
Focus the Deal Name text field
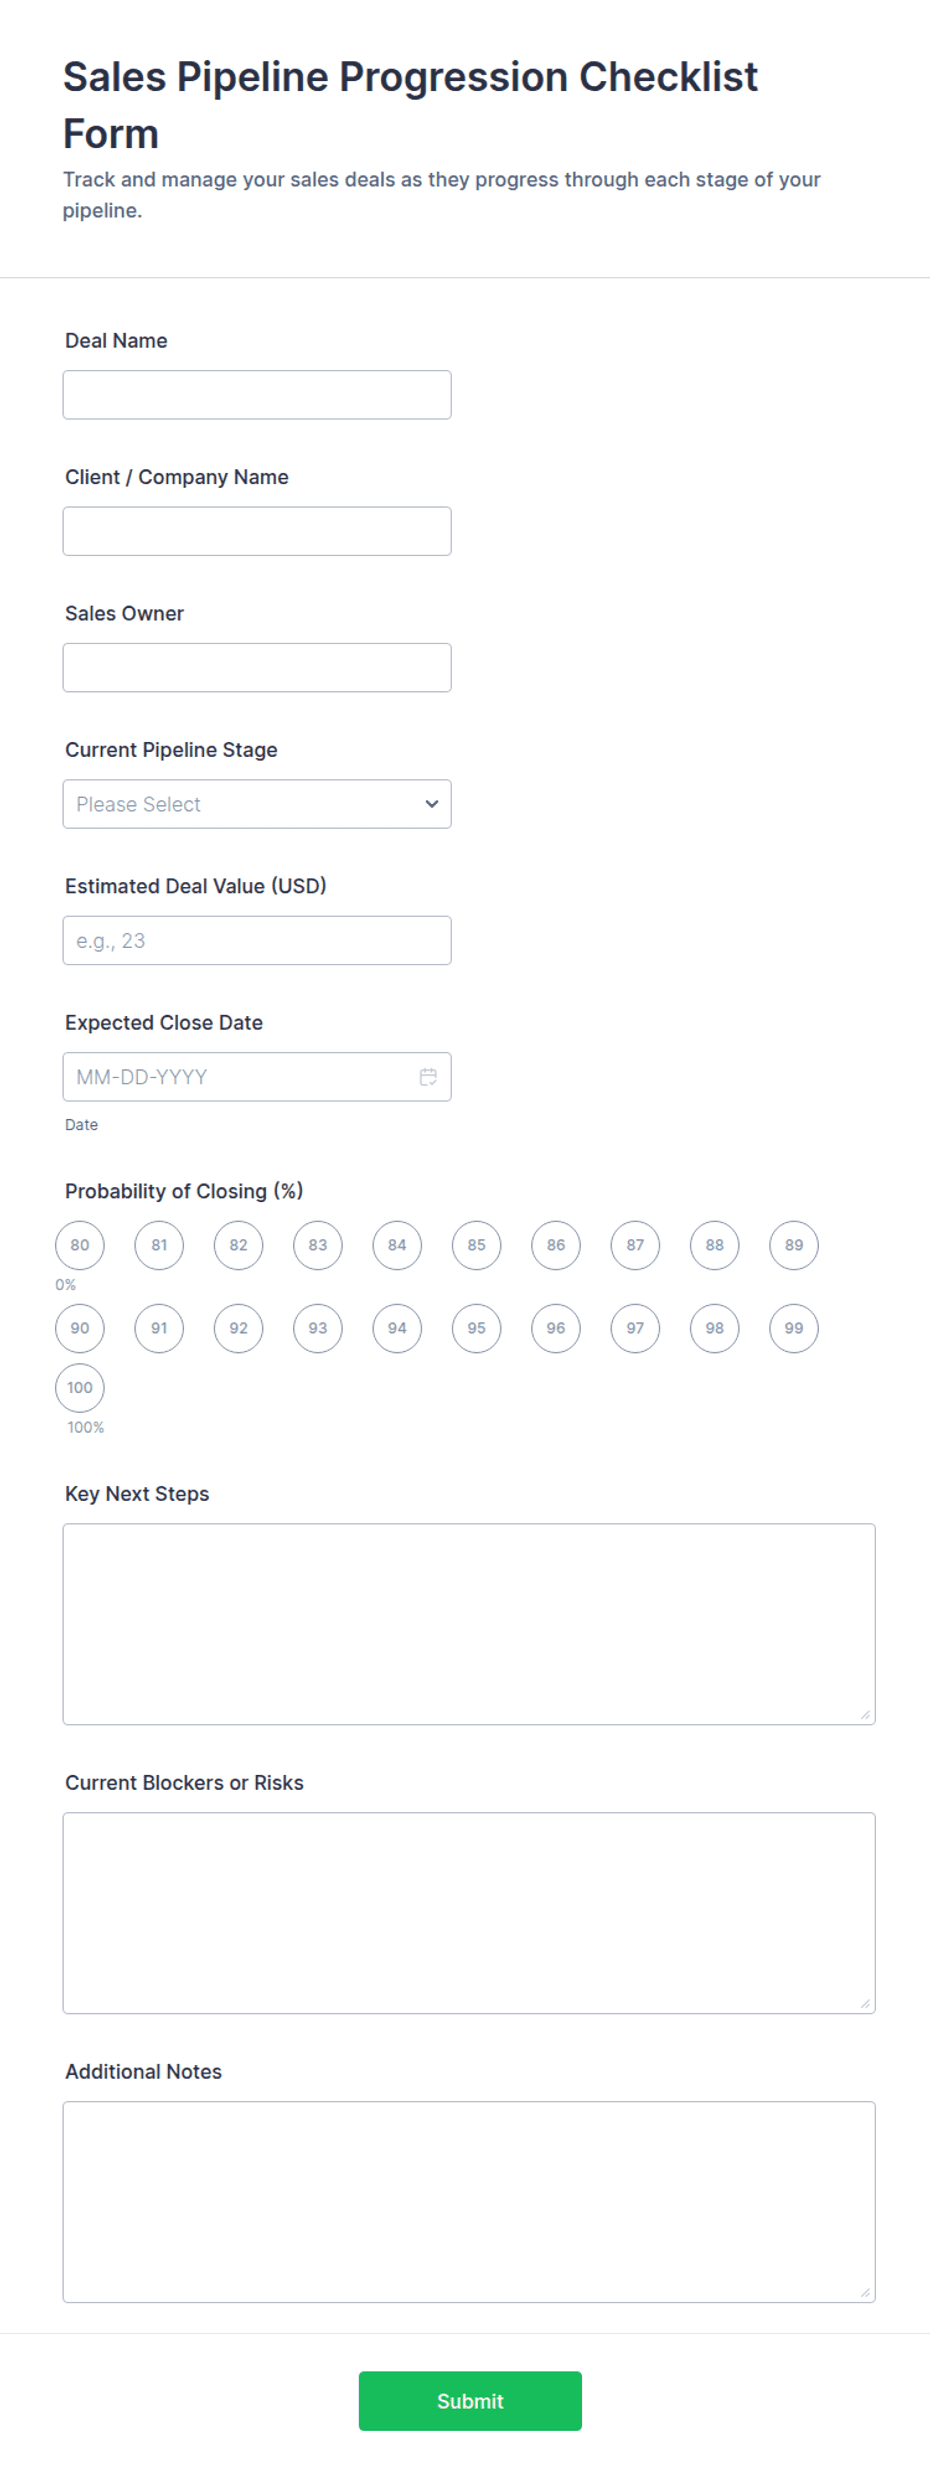[257, 395]
